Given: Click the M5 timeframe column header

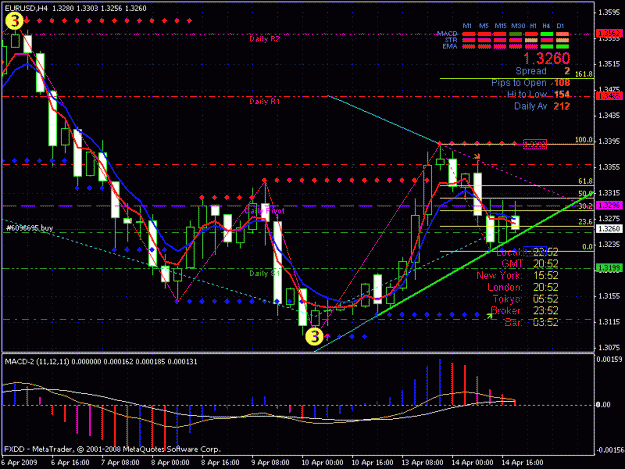Looking at the screenshot, I should 483,26.
